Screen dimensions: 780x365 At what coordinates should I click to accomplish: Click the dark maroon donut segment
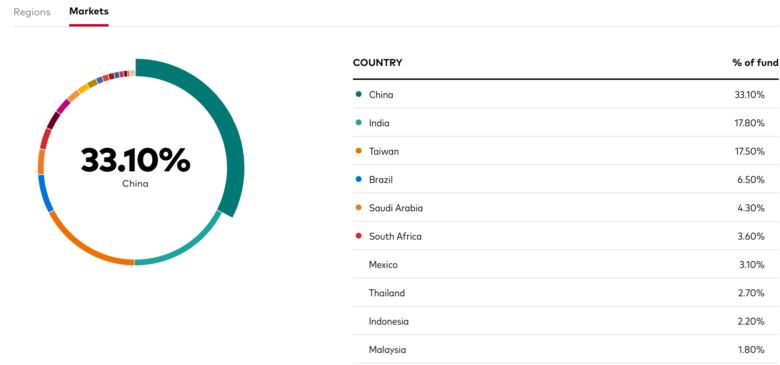point(52,120)
